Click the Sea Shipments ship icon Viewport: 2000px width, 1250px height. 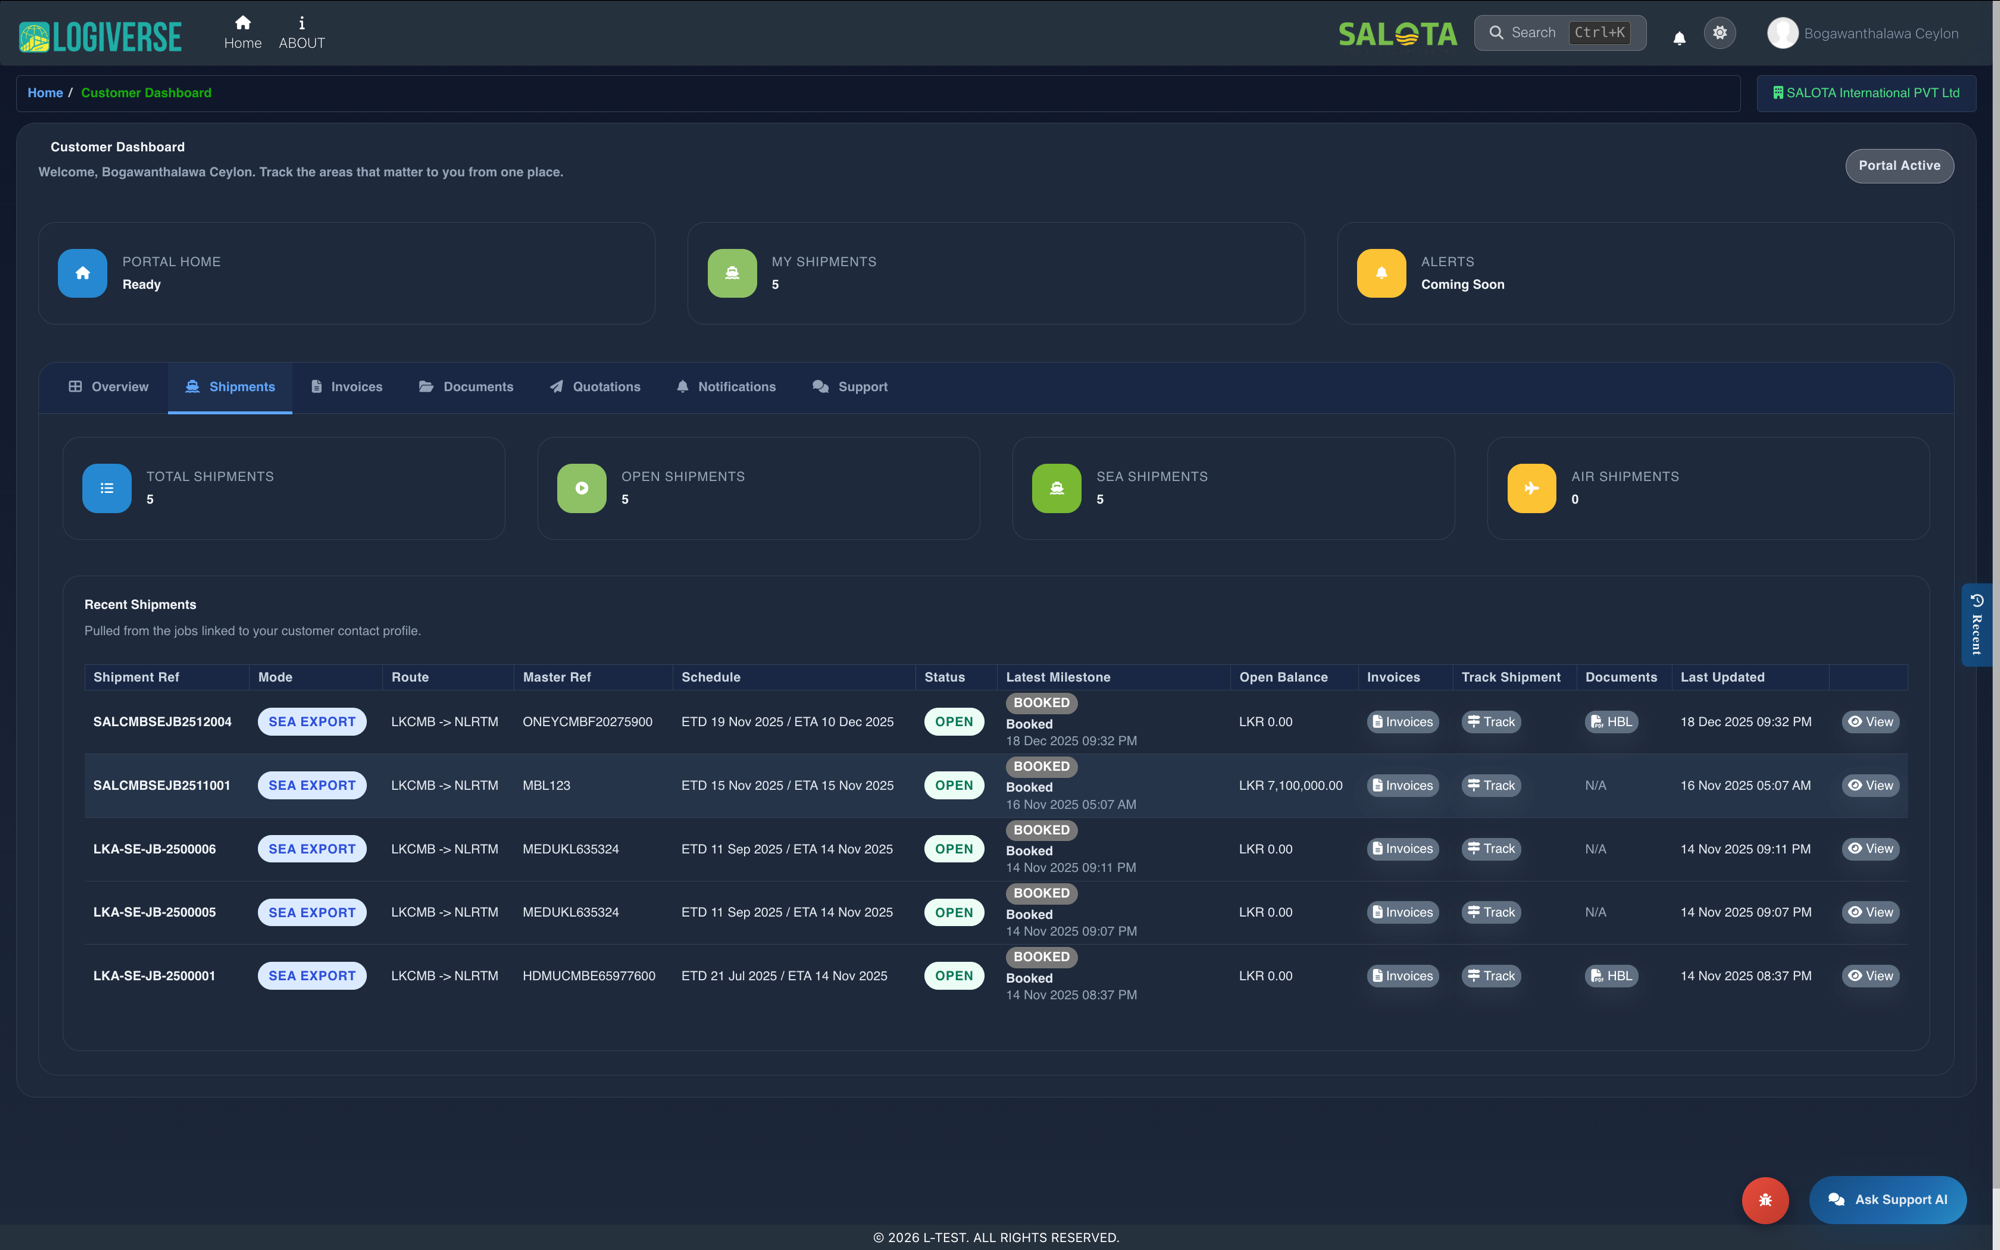click(x=1057, y=488)
